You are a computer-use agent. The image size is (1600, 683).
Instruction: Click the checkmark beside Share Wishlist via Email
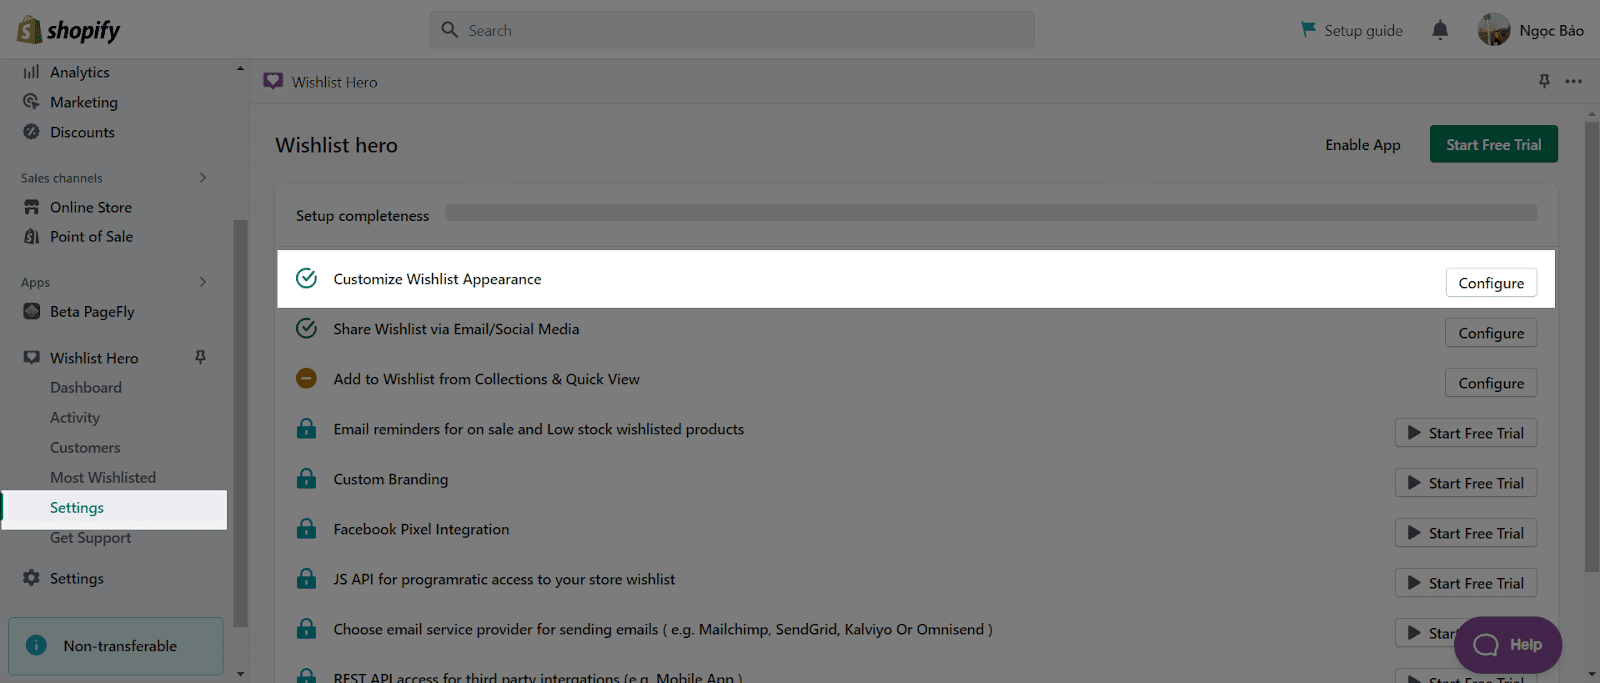pyautogui.click(x=307, y=328)
